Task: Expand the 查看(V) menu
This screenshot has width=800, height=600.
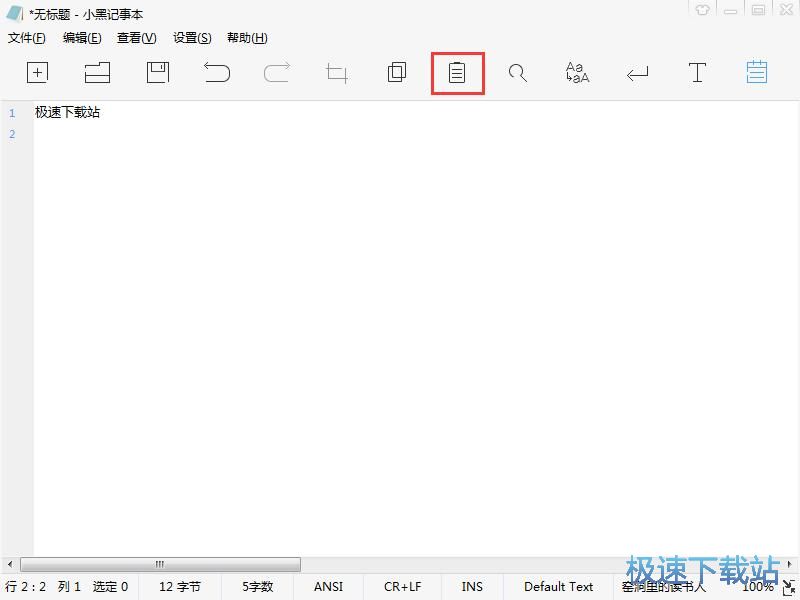Action: click(137, 38)
